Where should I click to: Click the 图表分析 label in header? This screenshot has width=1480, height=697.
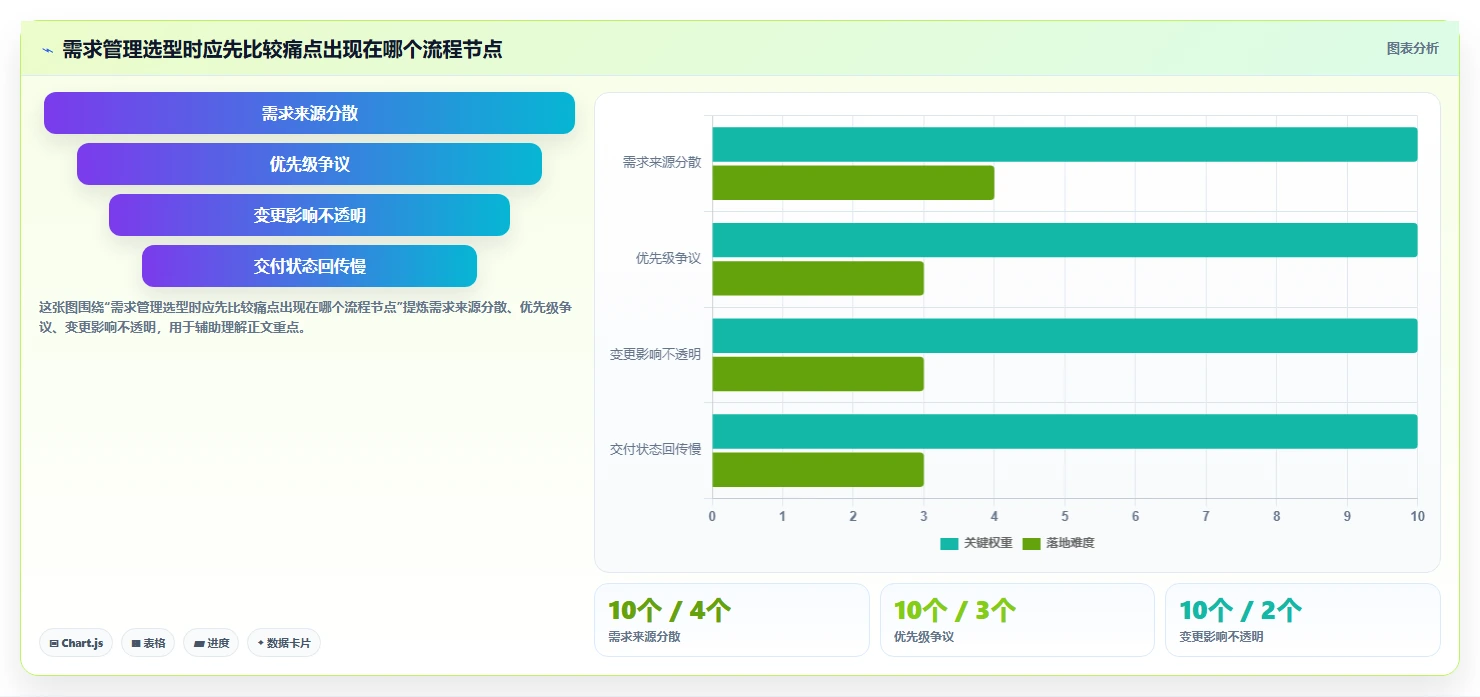(x=1412, y=48)
